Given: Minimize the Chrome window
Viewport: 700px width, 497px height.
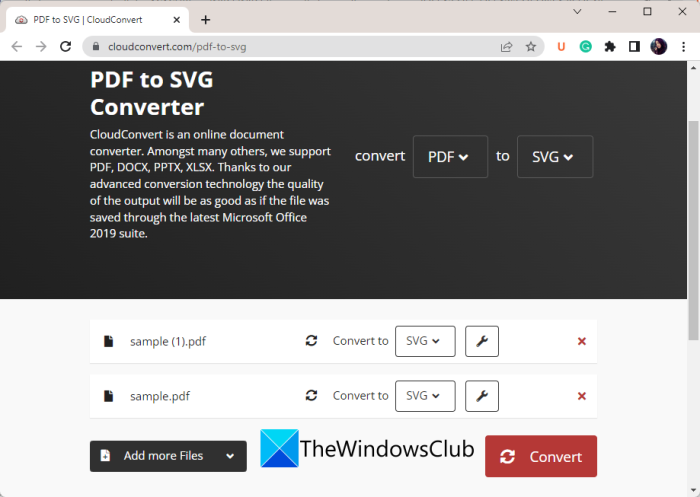Looking at the screenshot, I should point(612,12).
